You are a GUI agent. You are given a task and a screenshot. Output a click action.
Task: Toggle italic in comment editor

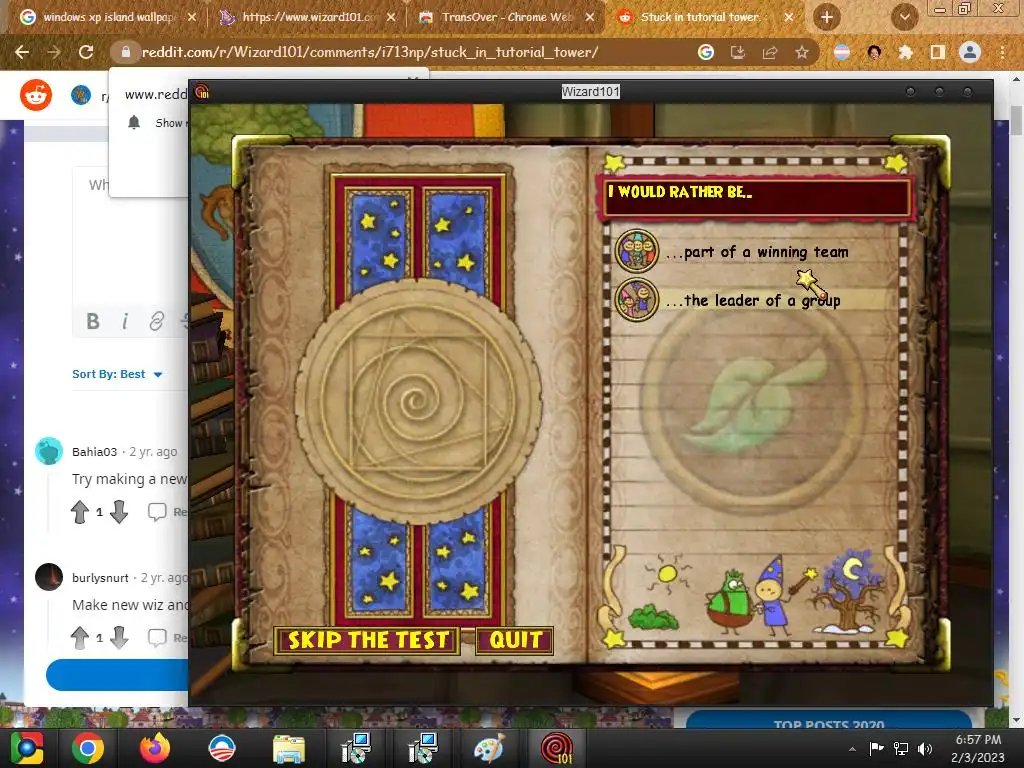click(125, 321)
